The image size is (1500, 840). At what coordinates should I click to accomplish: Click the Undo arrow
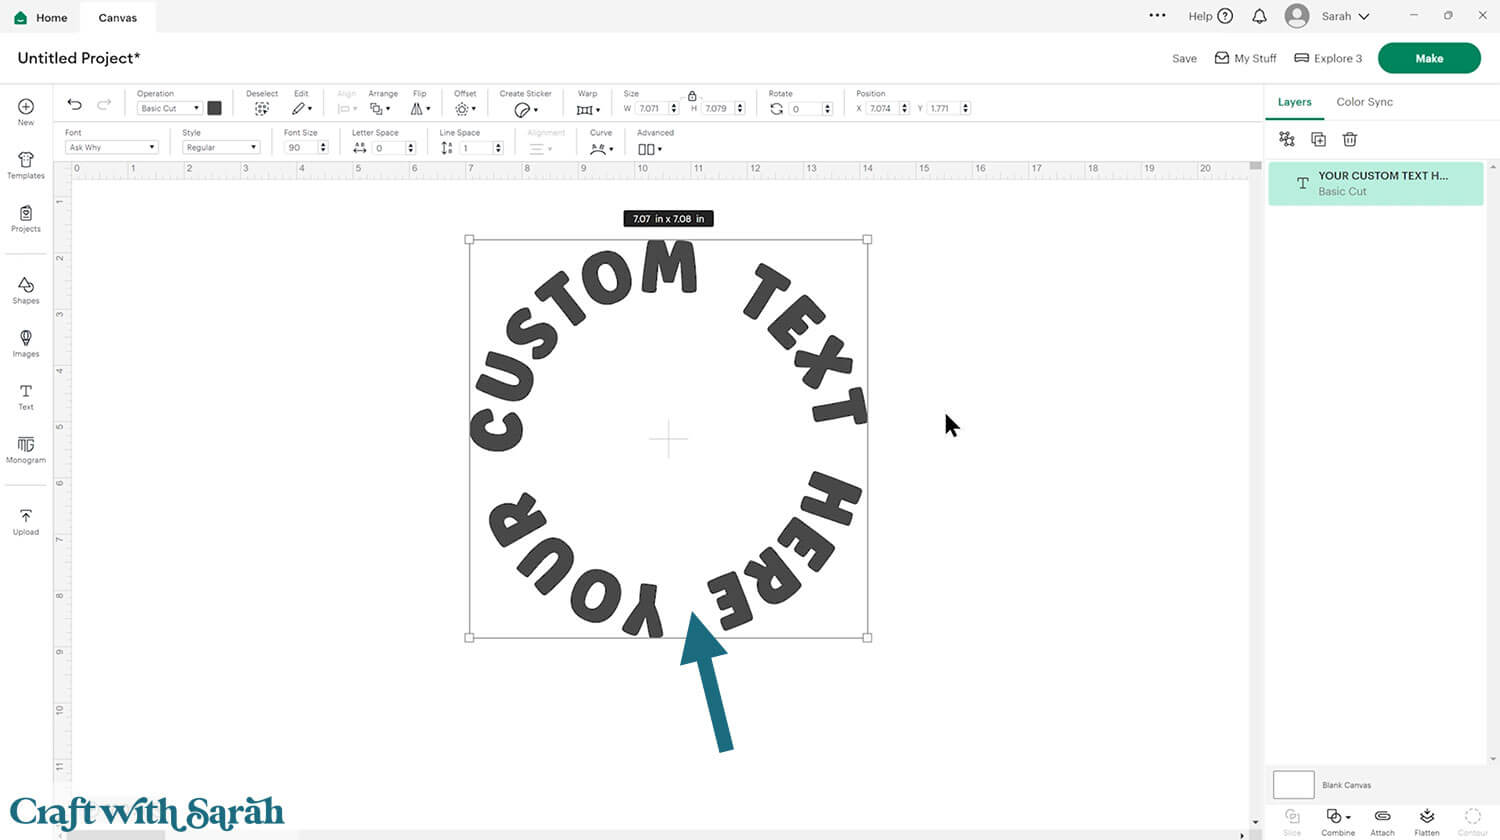[x=74, y=104]
